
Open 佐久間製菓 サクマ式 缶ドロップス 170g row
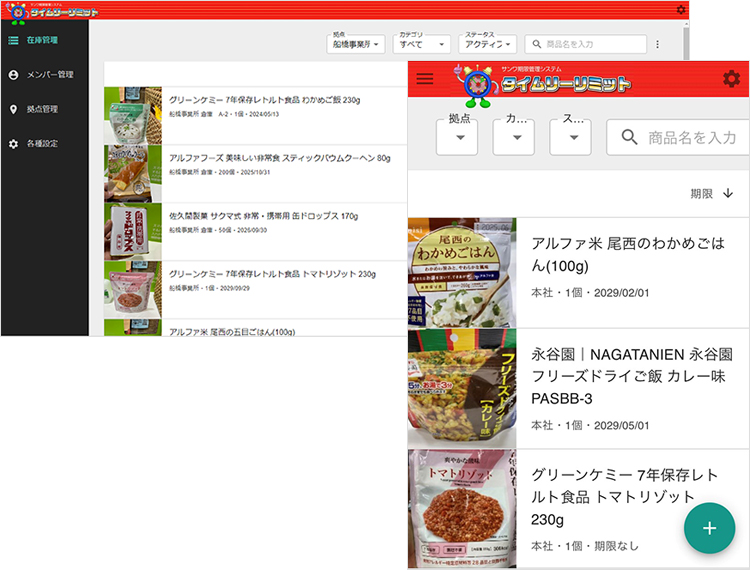255,231
